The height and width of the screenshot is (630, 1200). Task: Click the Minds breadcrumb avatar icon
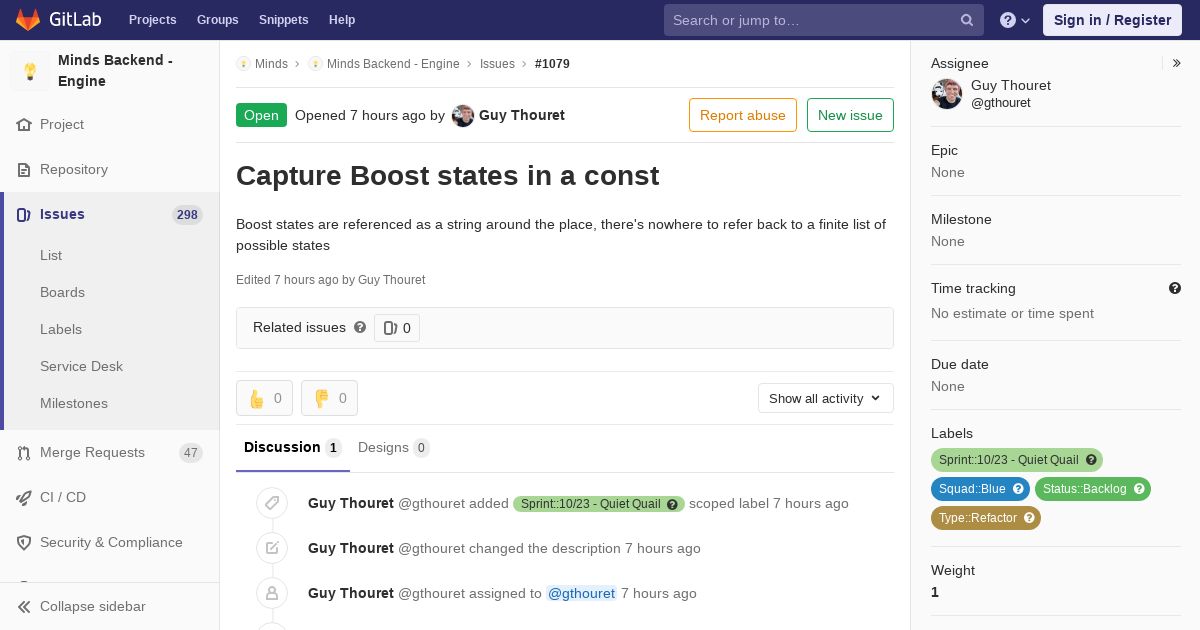pos(243,64)
